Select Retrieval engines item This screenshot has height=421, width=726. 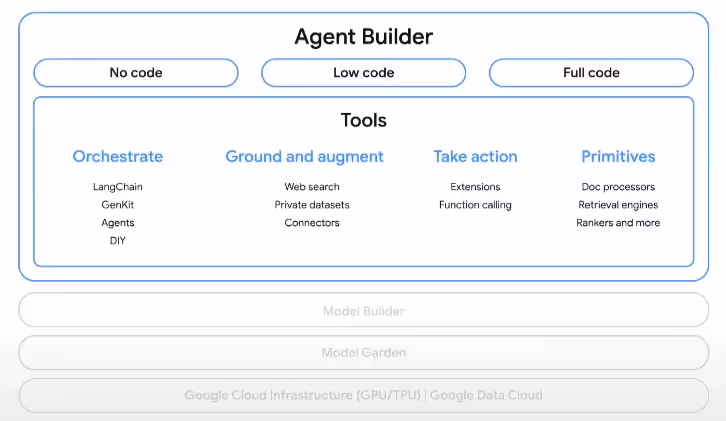coord(618,205)
